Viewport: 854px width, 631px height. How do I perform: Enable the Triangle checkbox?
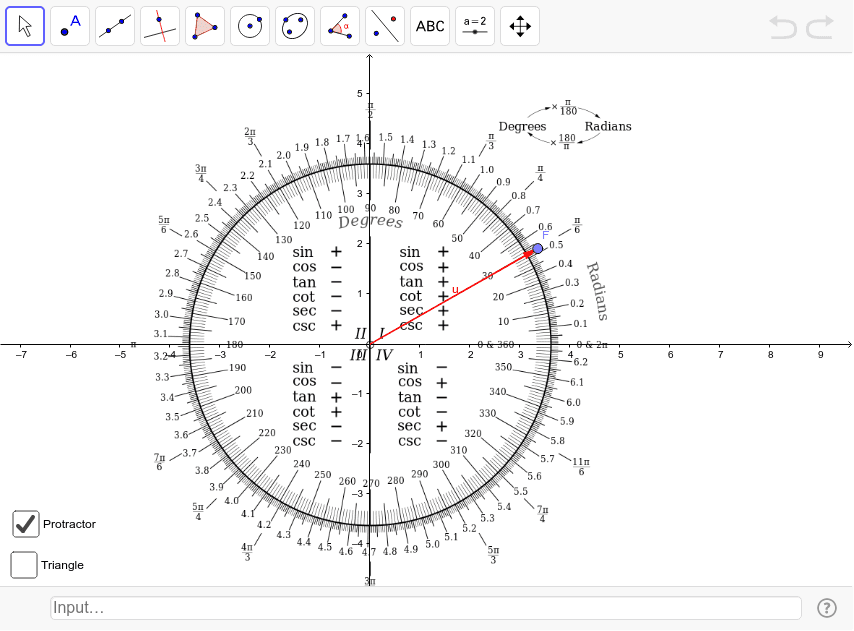[x=24, y=565]
